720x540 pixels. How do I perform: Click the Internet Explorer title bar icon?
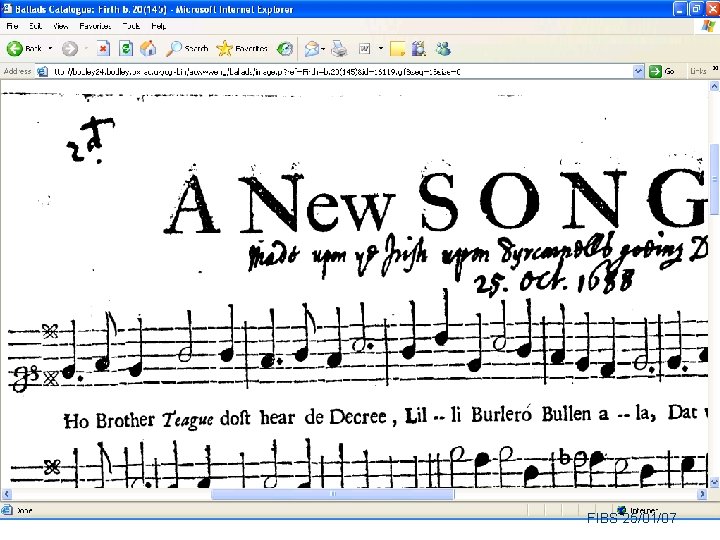6,9
